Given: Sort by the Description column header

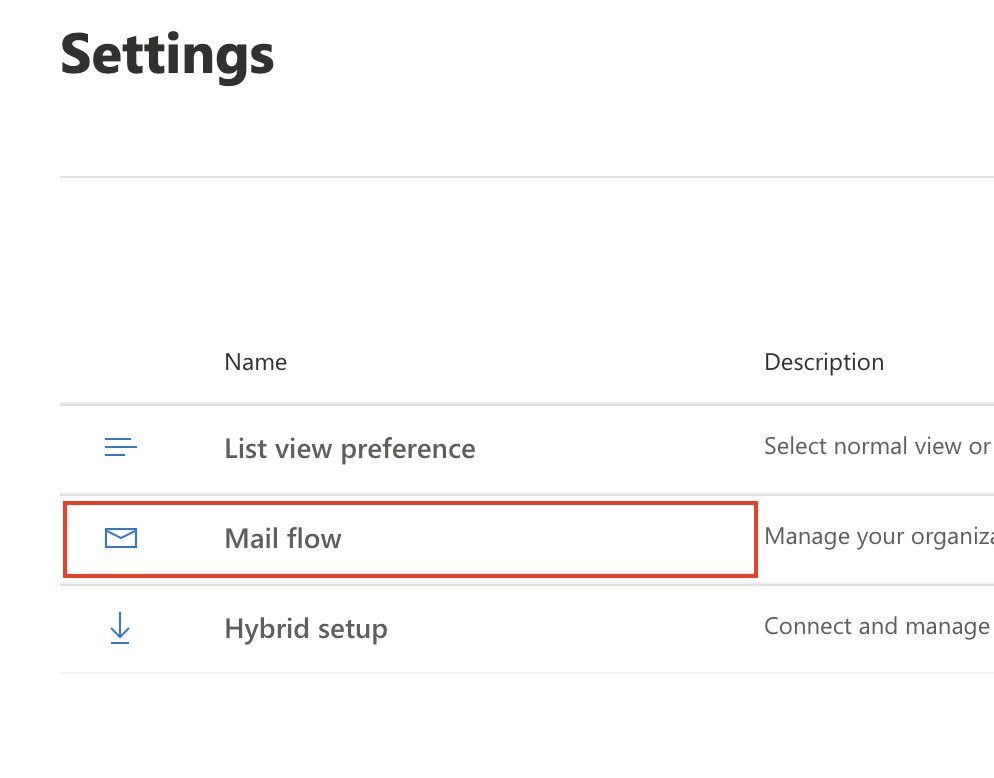Looking at the screenshot, I should (823, 362).
